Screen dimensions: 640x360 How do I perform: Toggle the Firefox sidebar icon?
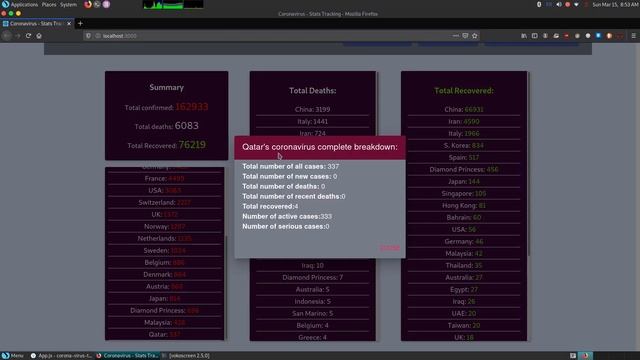click(534, 36)
